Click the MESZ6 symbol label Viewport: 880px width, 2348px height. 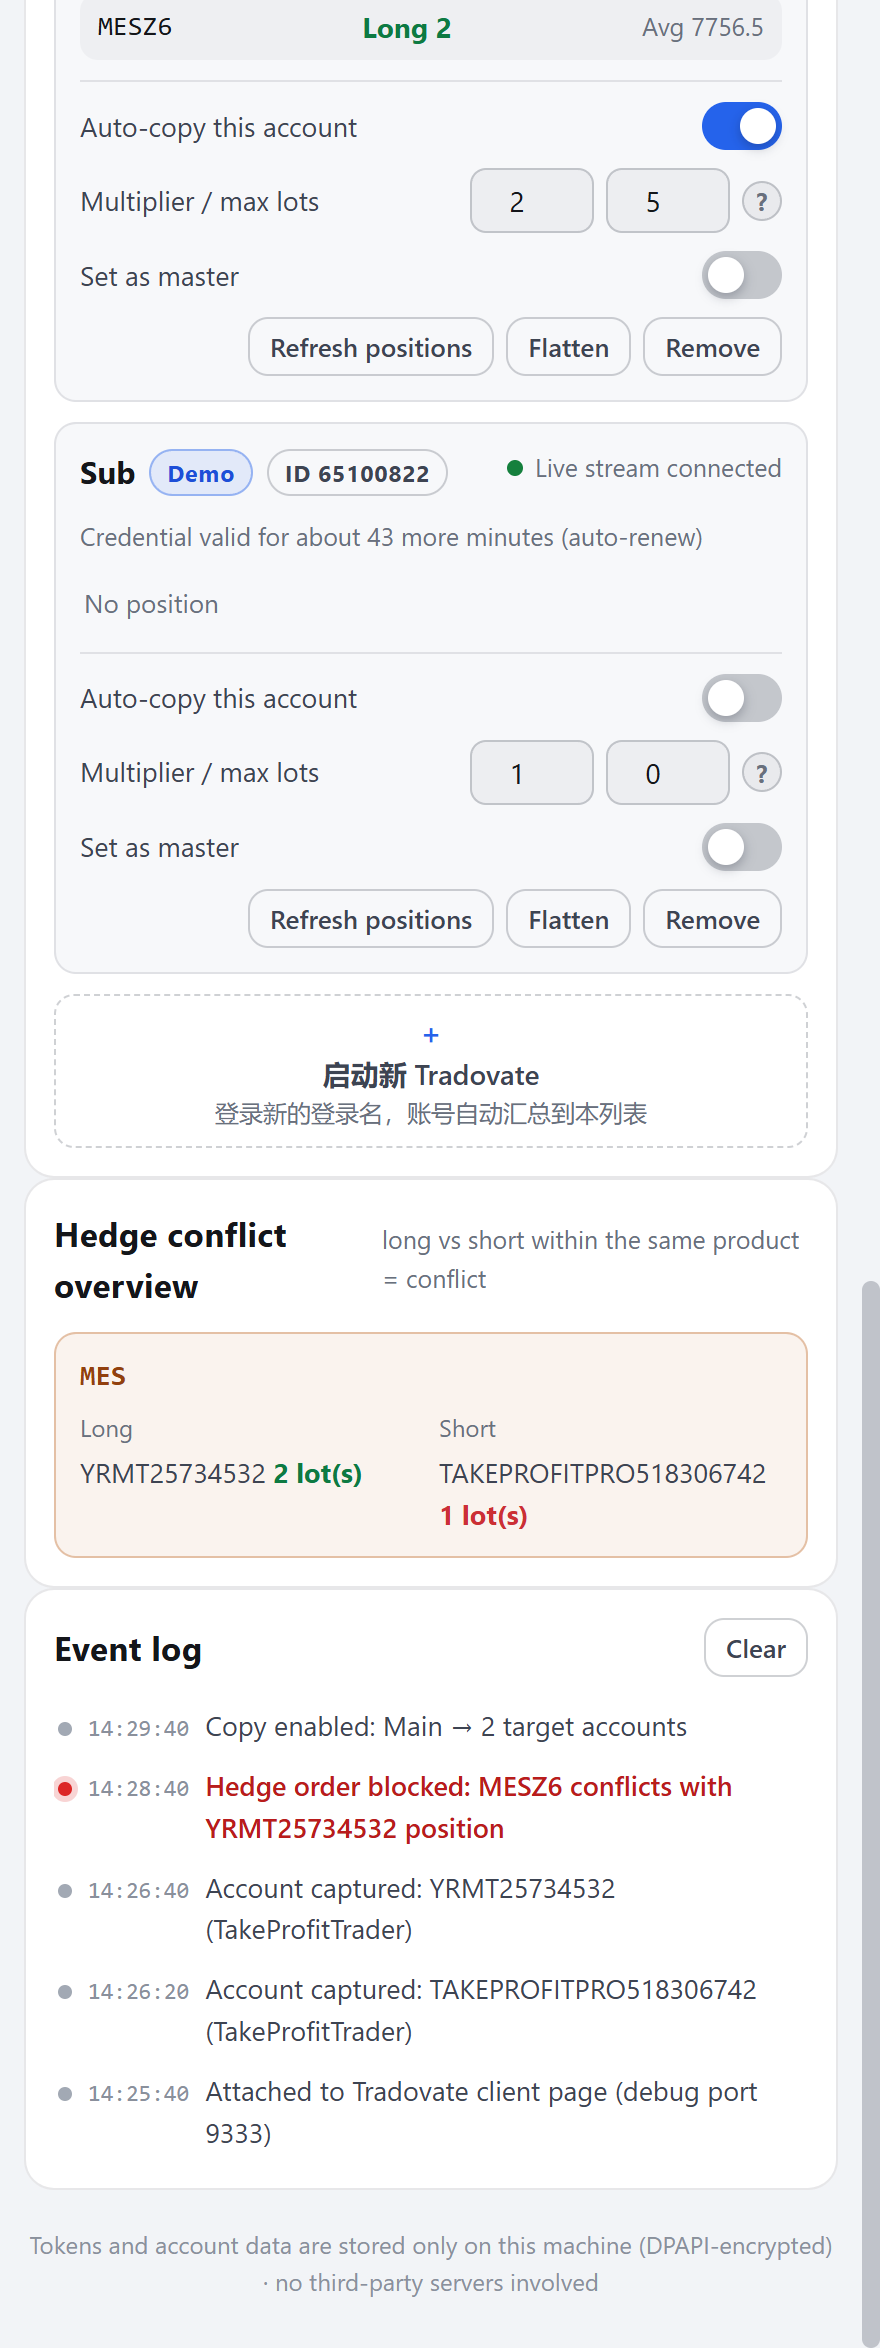[135, 27]
